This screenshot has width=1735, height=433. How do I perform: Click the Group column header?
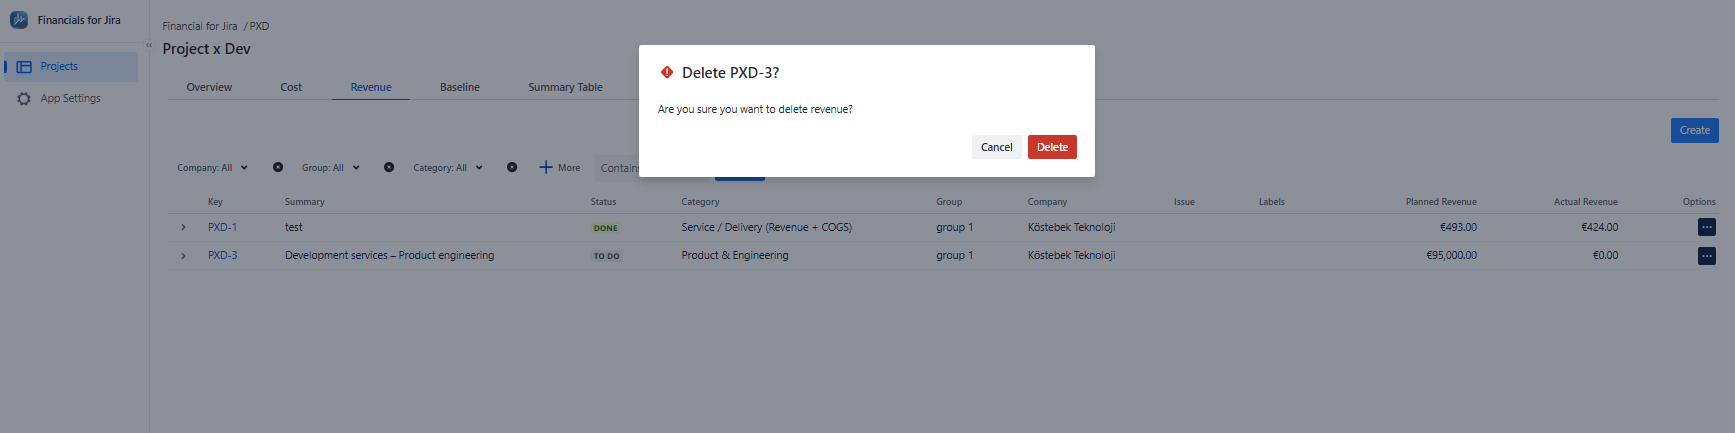pos(949,202)
